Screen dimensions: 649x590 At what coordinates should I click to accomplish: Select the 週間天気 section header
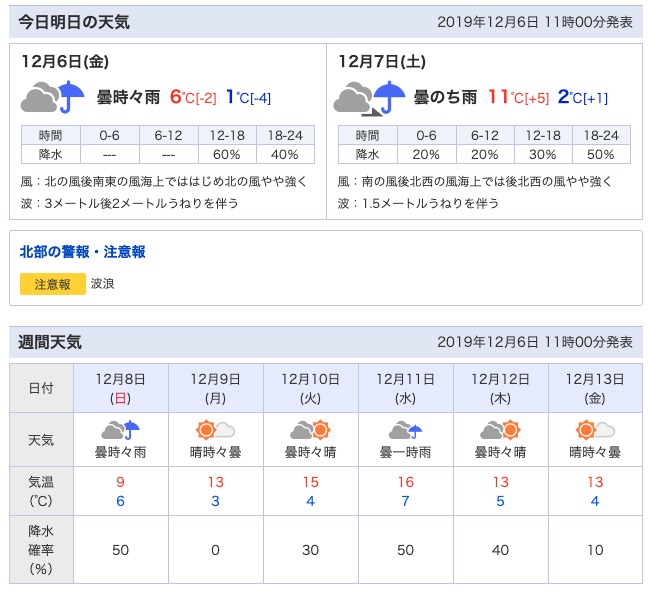tap(50, 342)
